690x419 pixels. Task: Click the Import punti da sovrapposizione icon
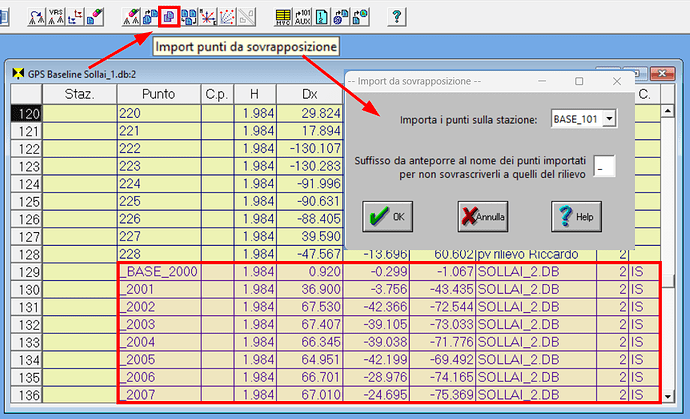click(169, 17)
